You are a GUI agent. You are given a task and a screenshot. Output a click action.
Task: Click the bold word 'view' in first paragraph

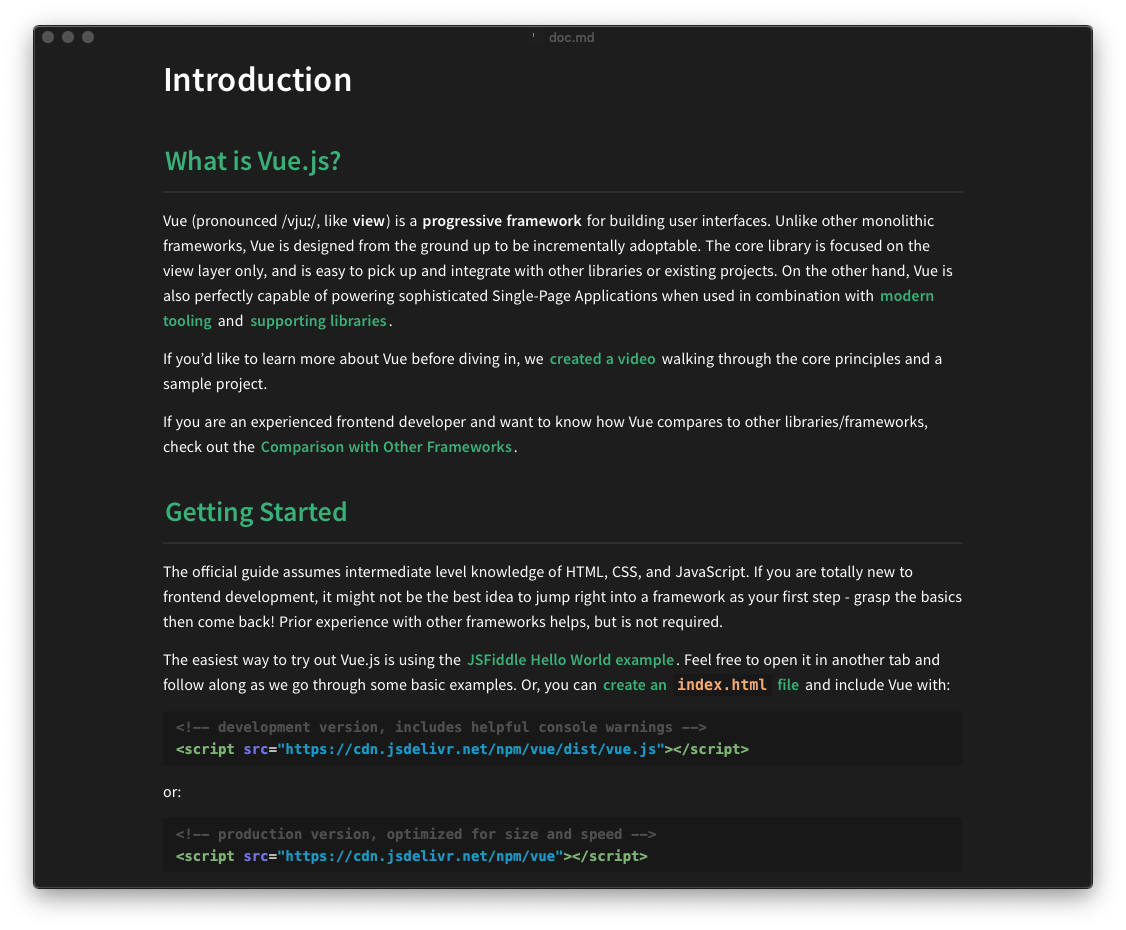[368, 221]
